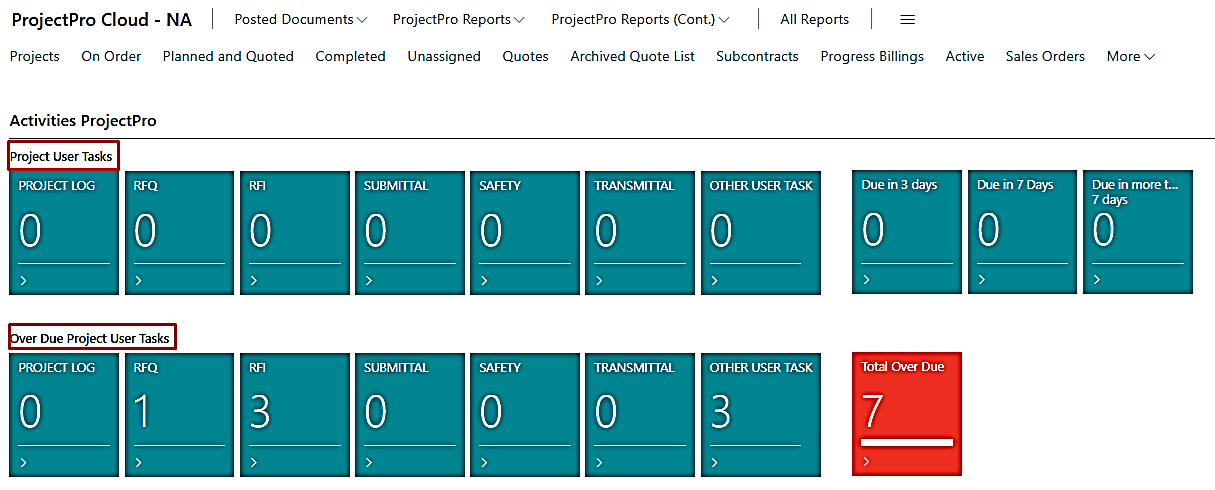Open RFI tile under Project User Tasks

pyautogui.click(x=295, y=233)
